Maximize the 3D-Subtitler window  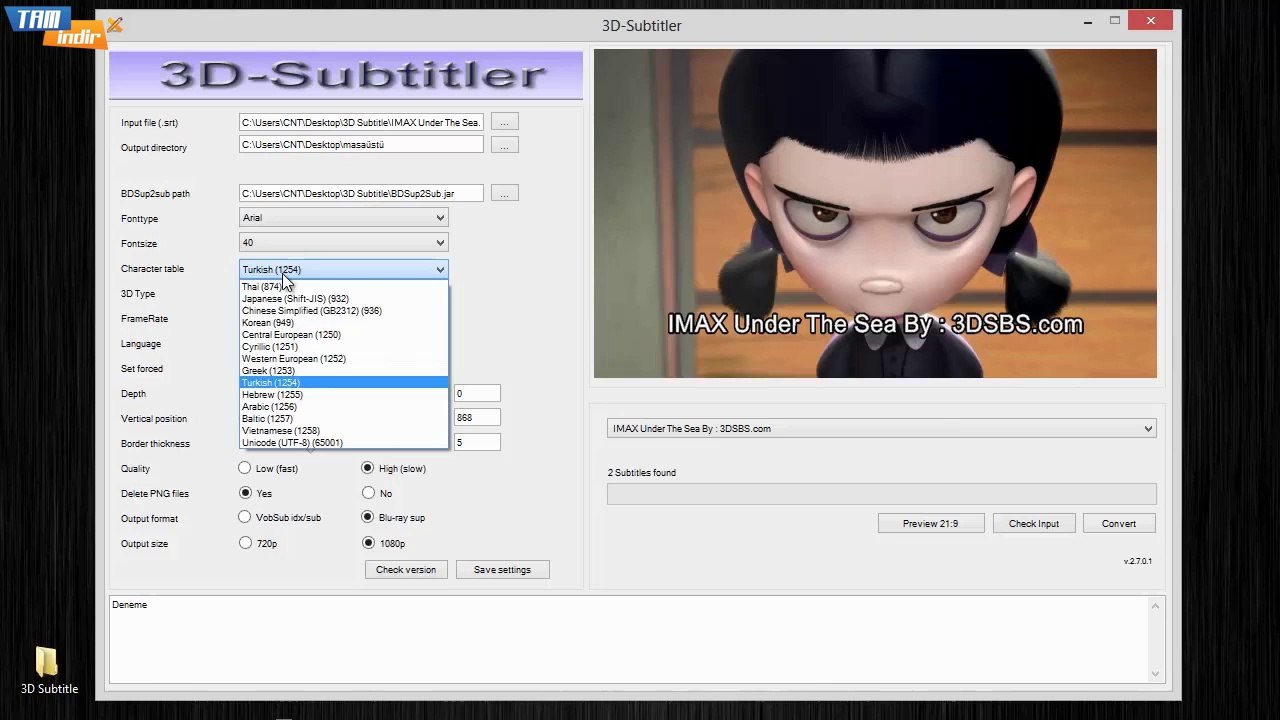(x=1115, y=21)
